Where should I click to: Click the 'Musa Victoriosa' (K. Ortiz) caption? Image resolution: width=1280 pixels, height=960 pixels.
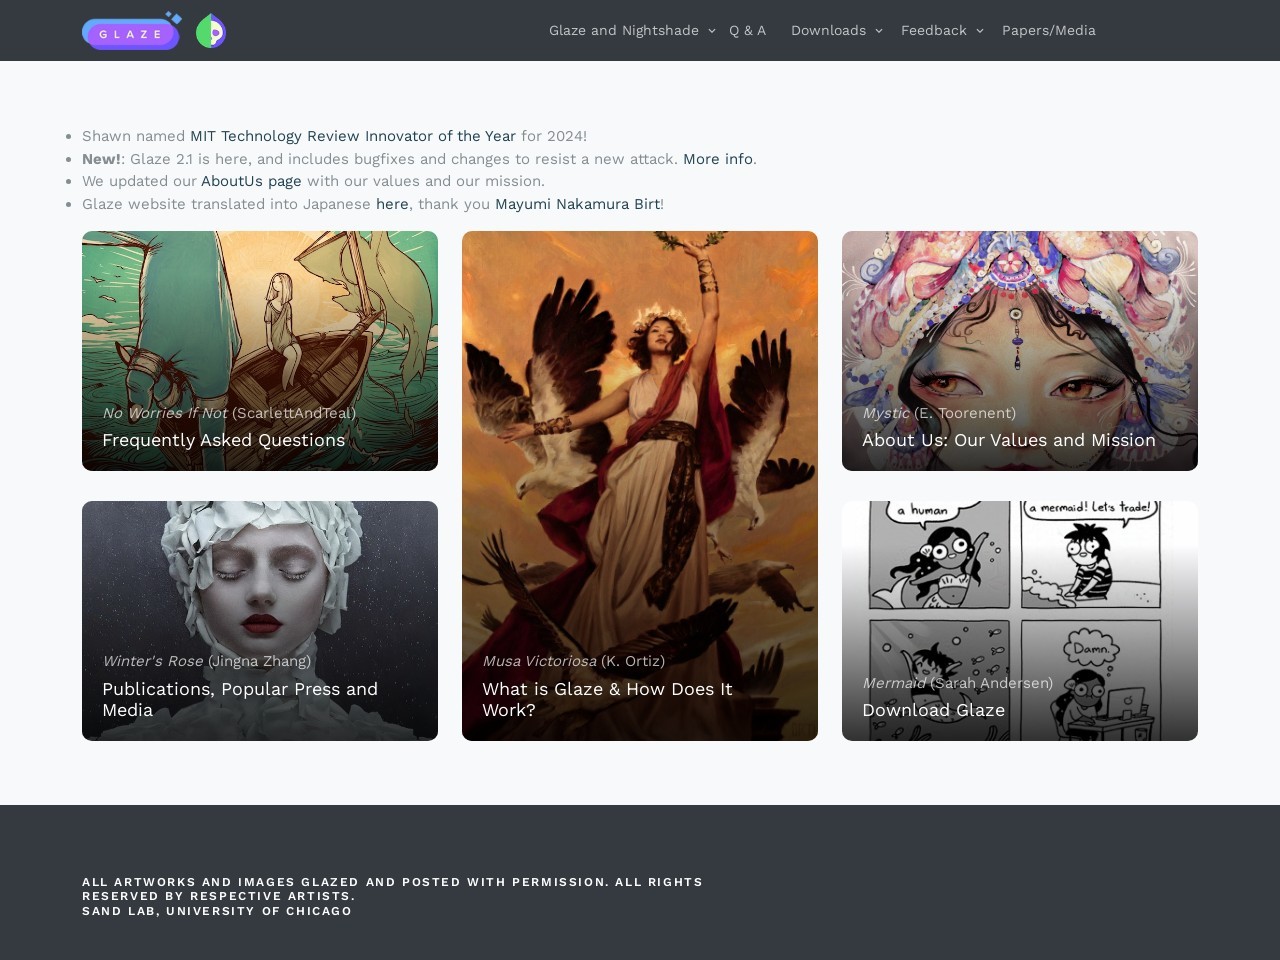coord(573,661)
